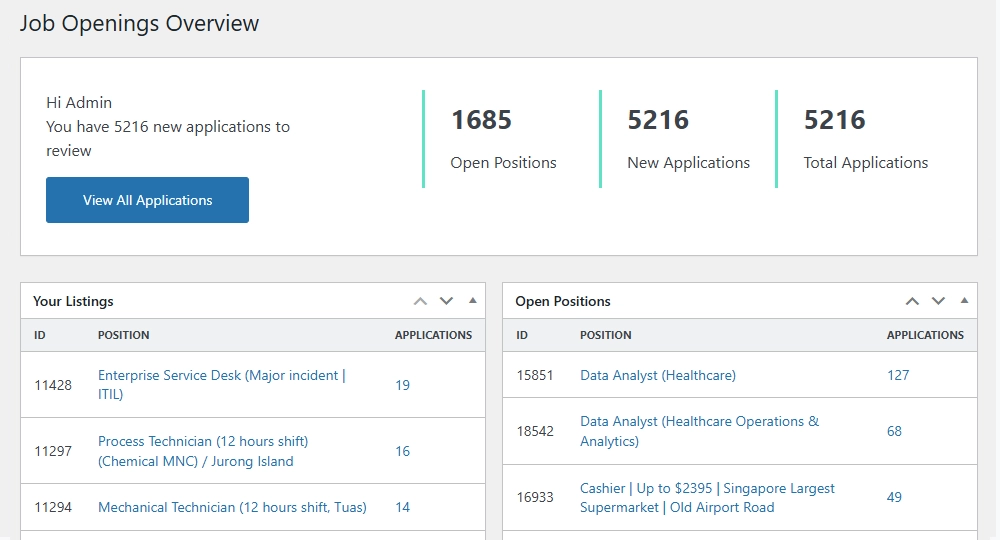
Task: Move Your Listings panel down
Action: (446, 301)
